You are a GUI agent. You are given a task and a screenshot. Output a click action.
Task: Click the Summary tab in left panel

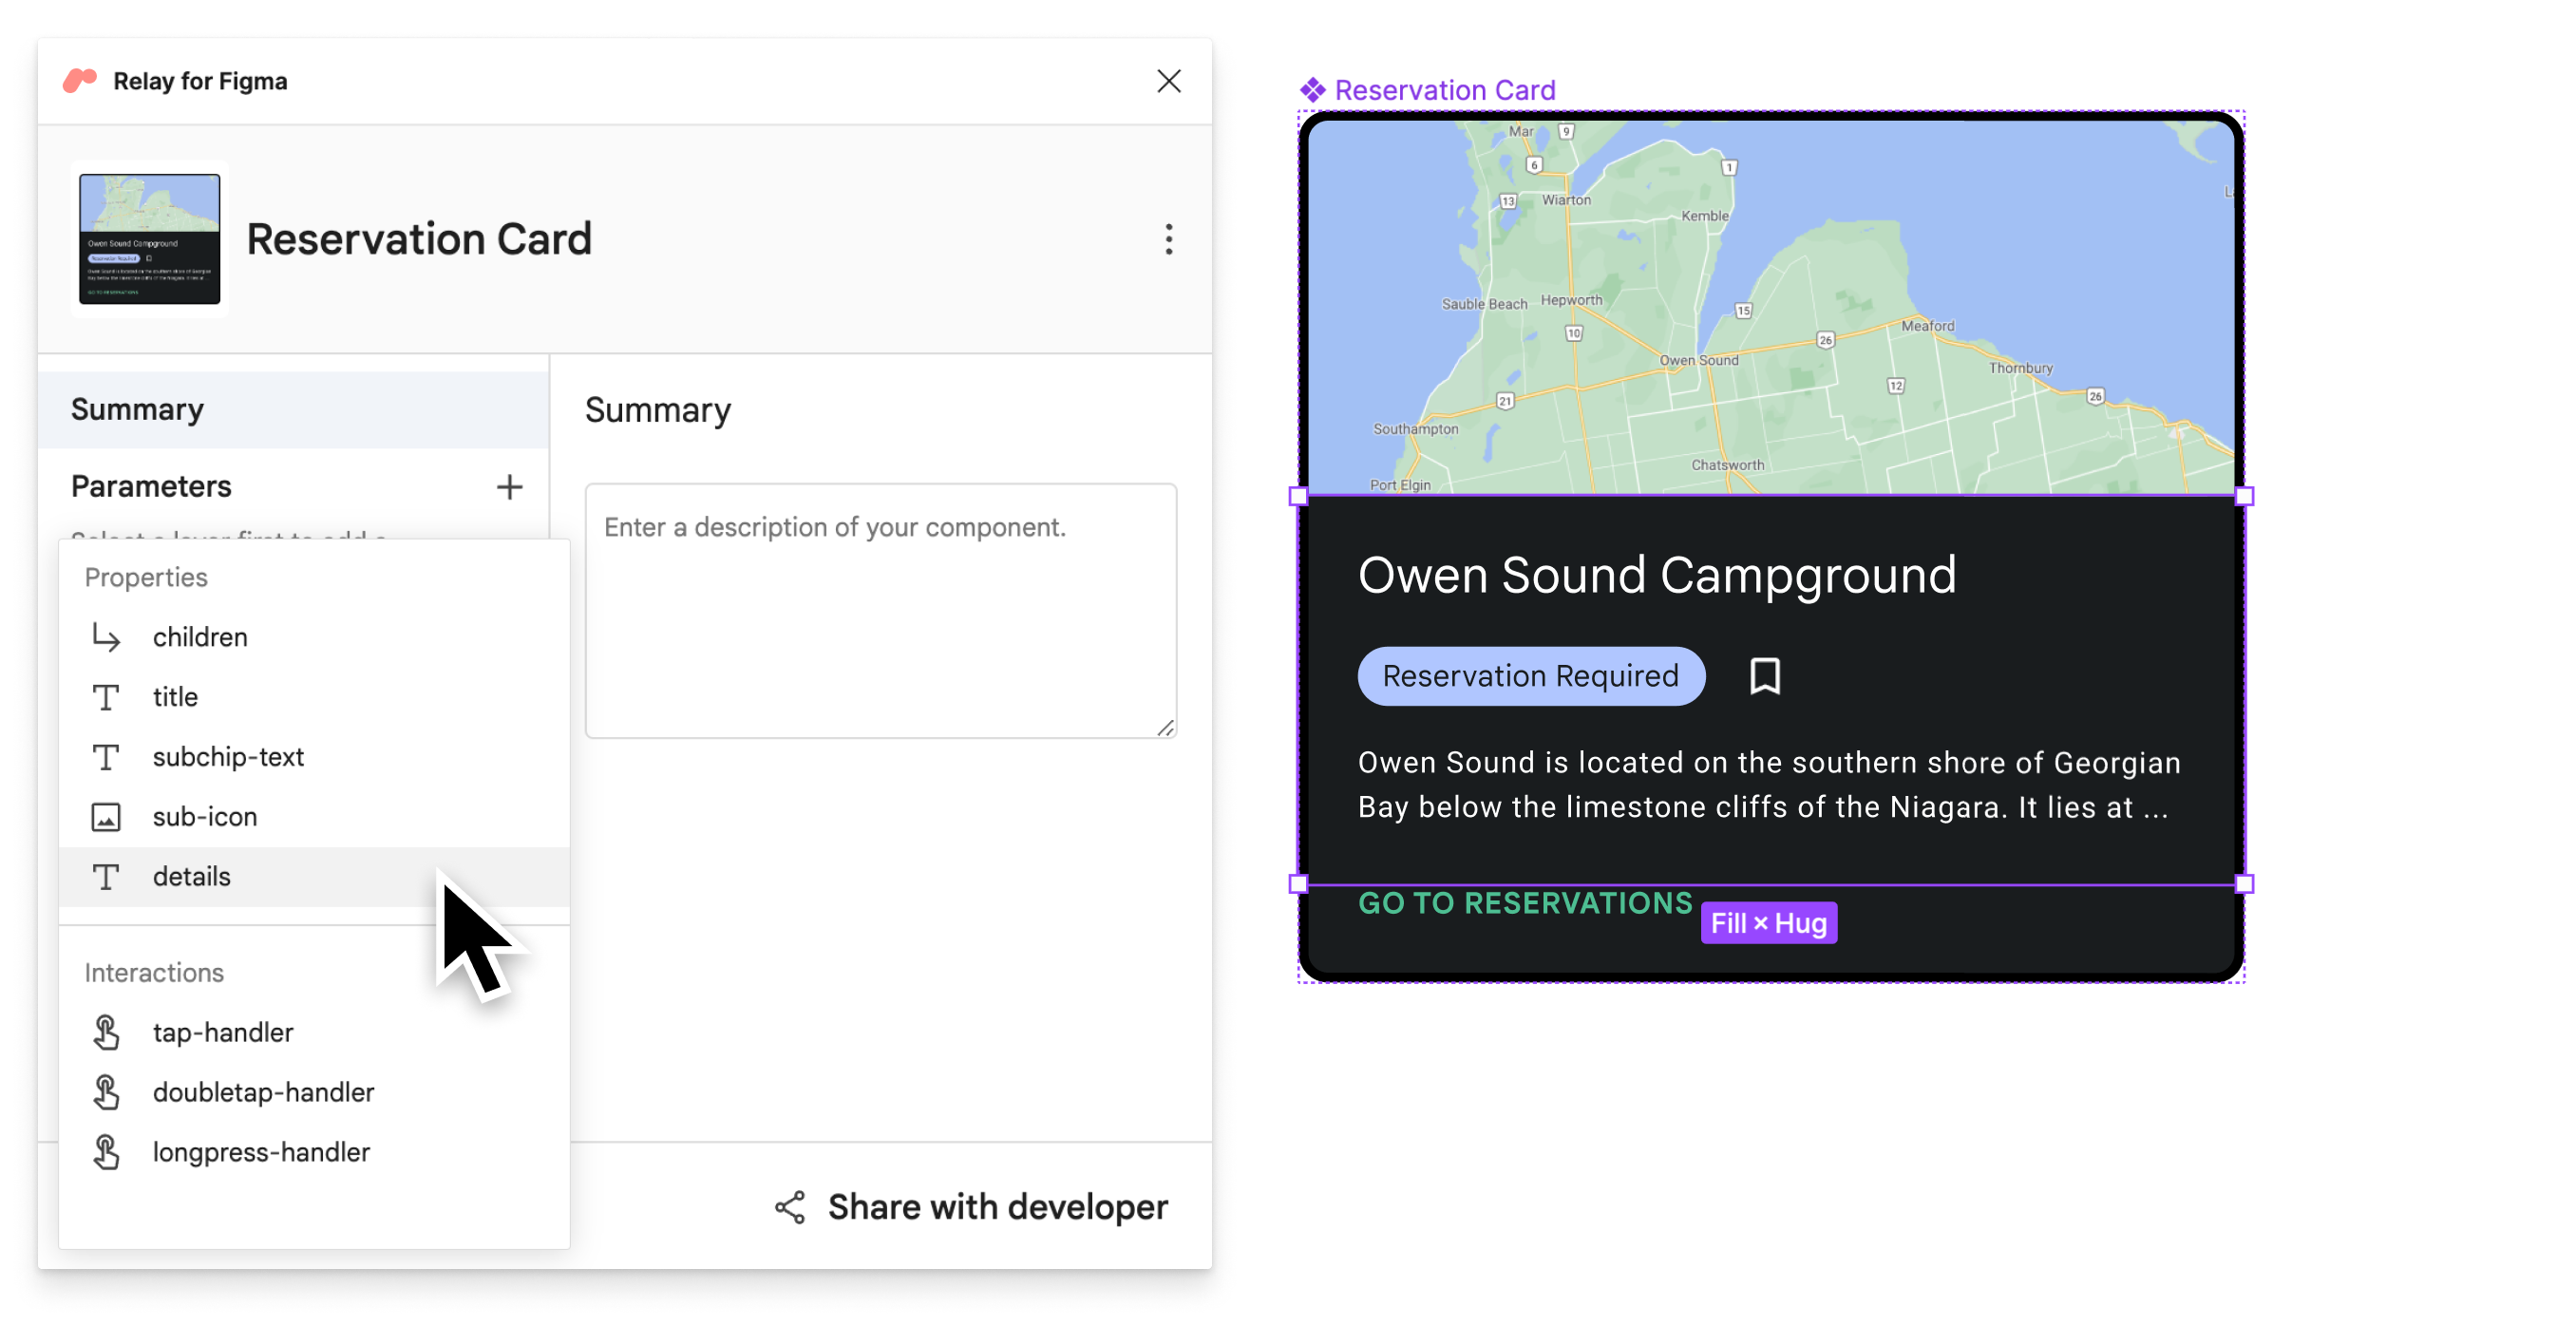(135, 407)
